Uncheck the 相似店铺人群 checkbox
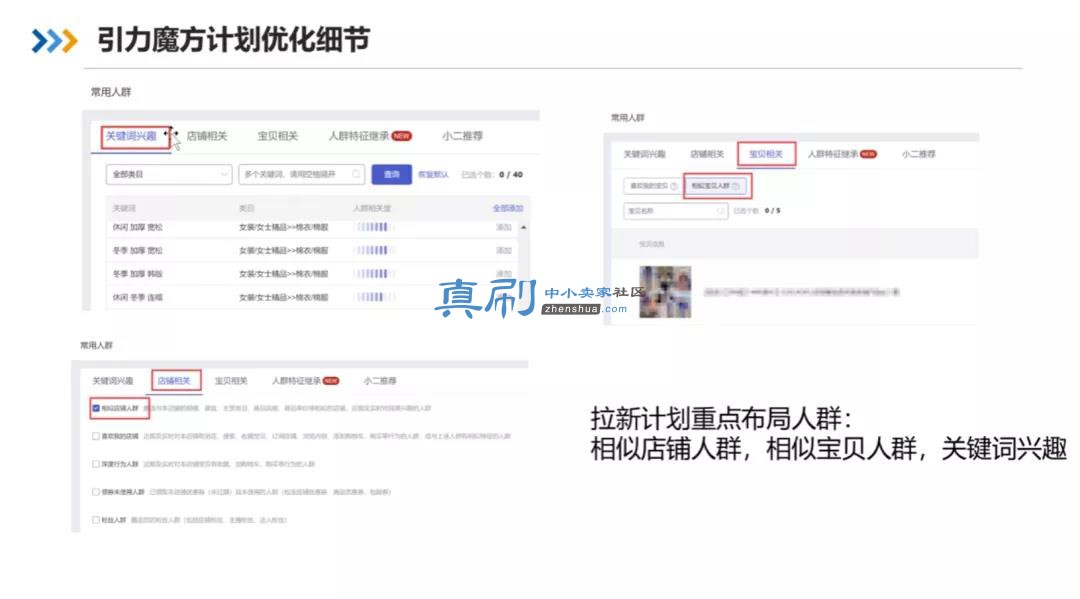The height and width of the screenshot is (599, 1080). (x=96, y=408)
